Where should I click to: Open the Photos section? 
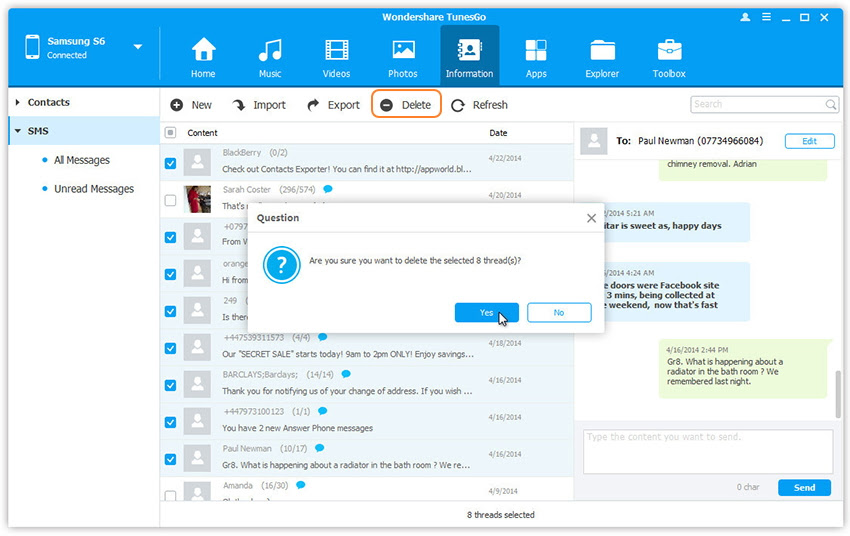[x=403, y=57]
